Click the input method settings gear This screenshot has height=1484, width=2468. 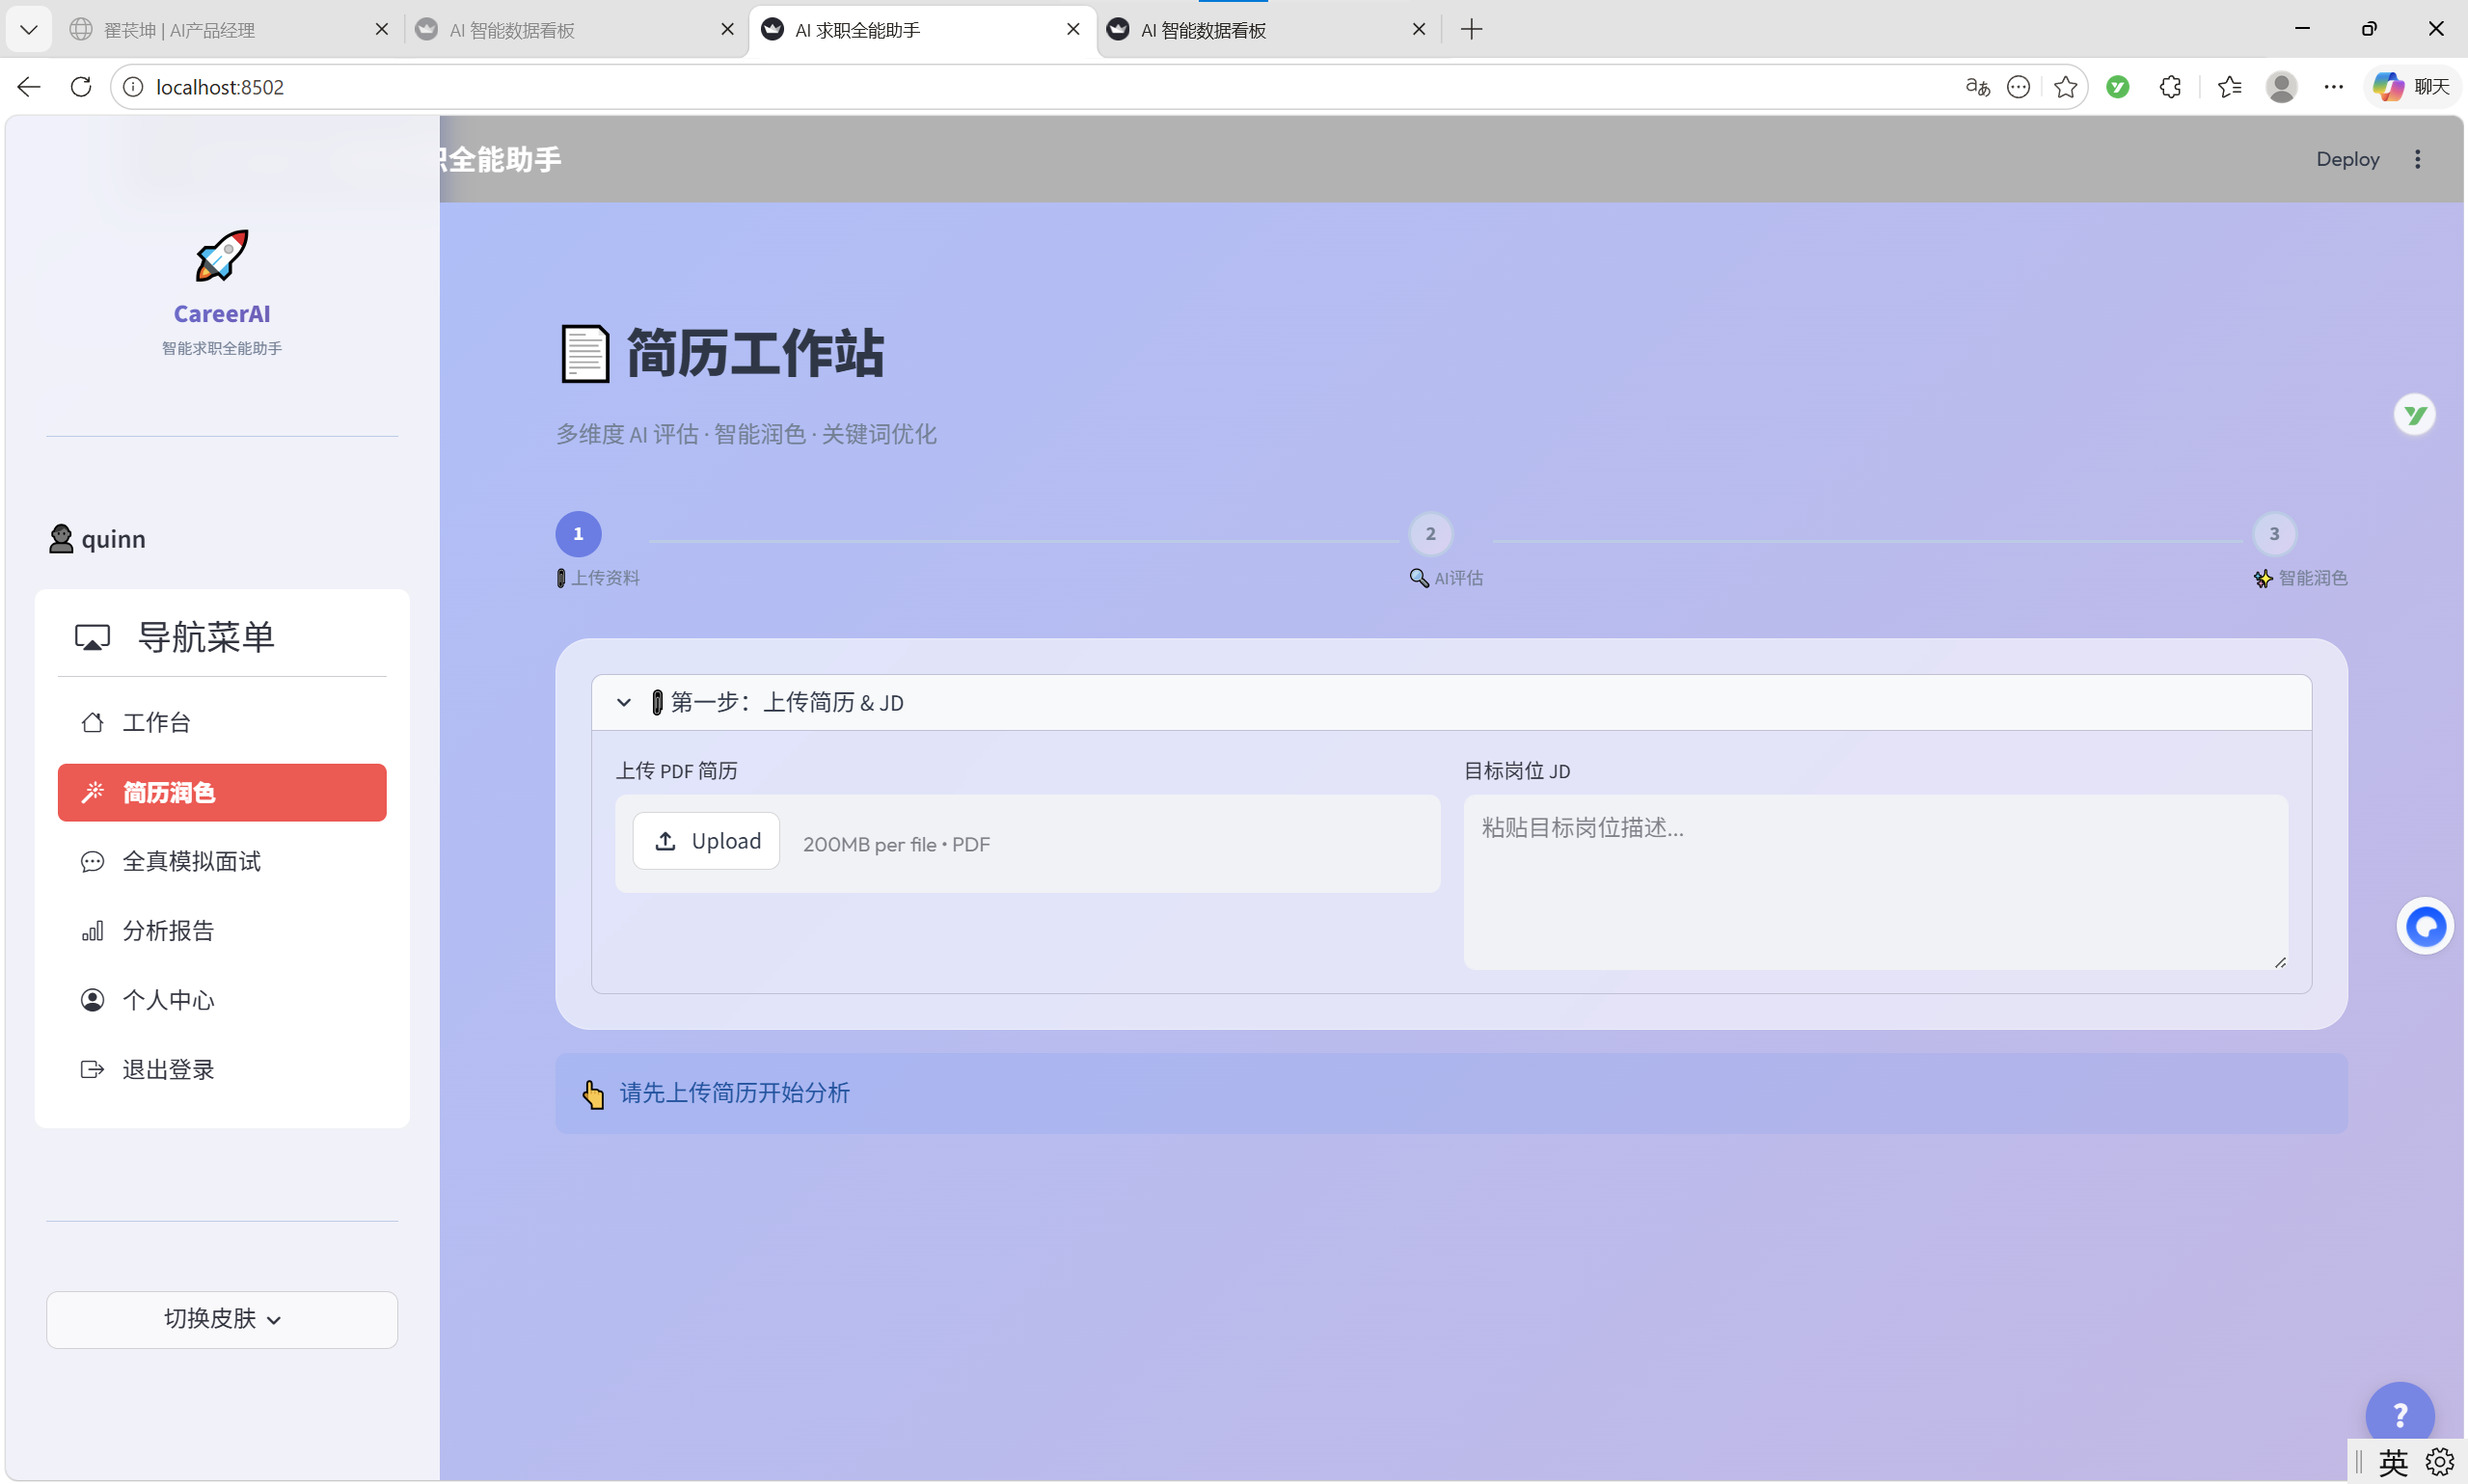tap(2440, 1460)
